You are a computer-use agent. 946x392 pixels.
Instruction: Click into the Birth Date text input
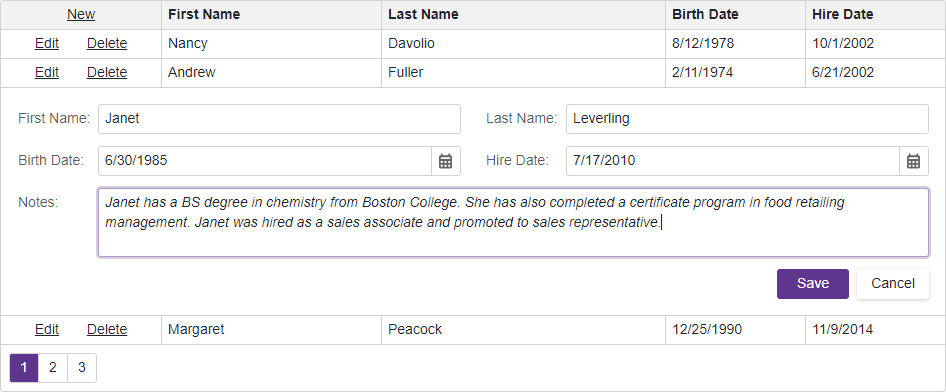click(265, 161)
